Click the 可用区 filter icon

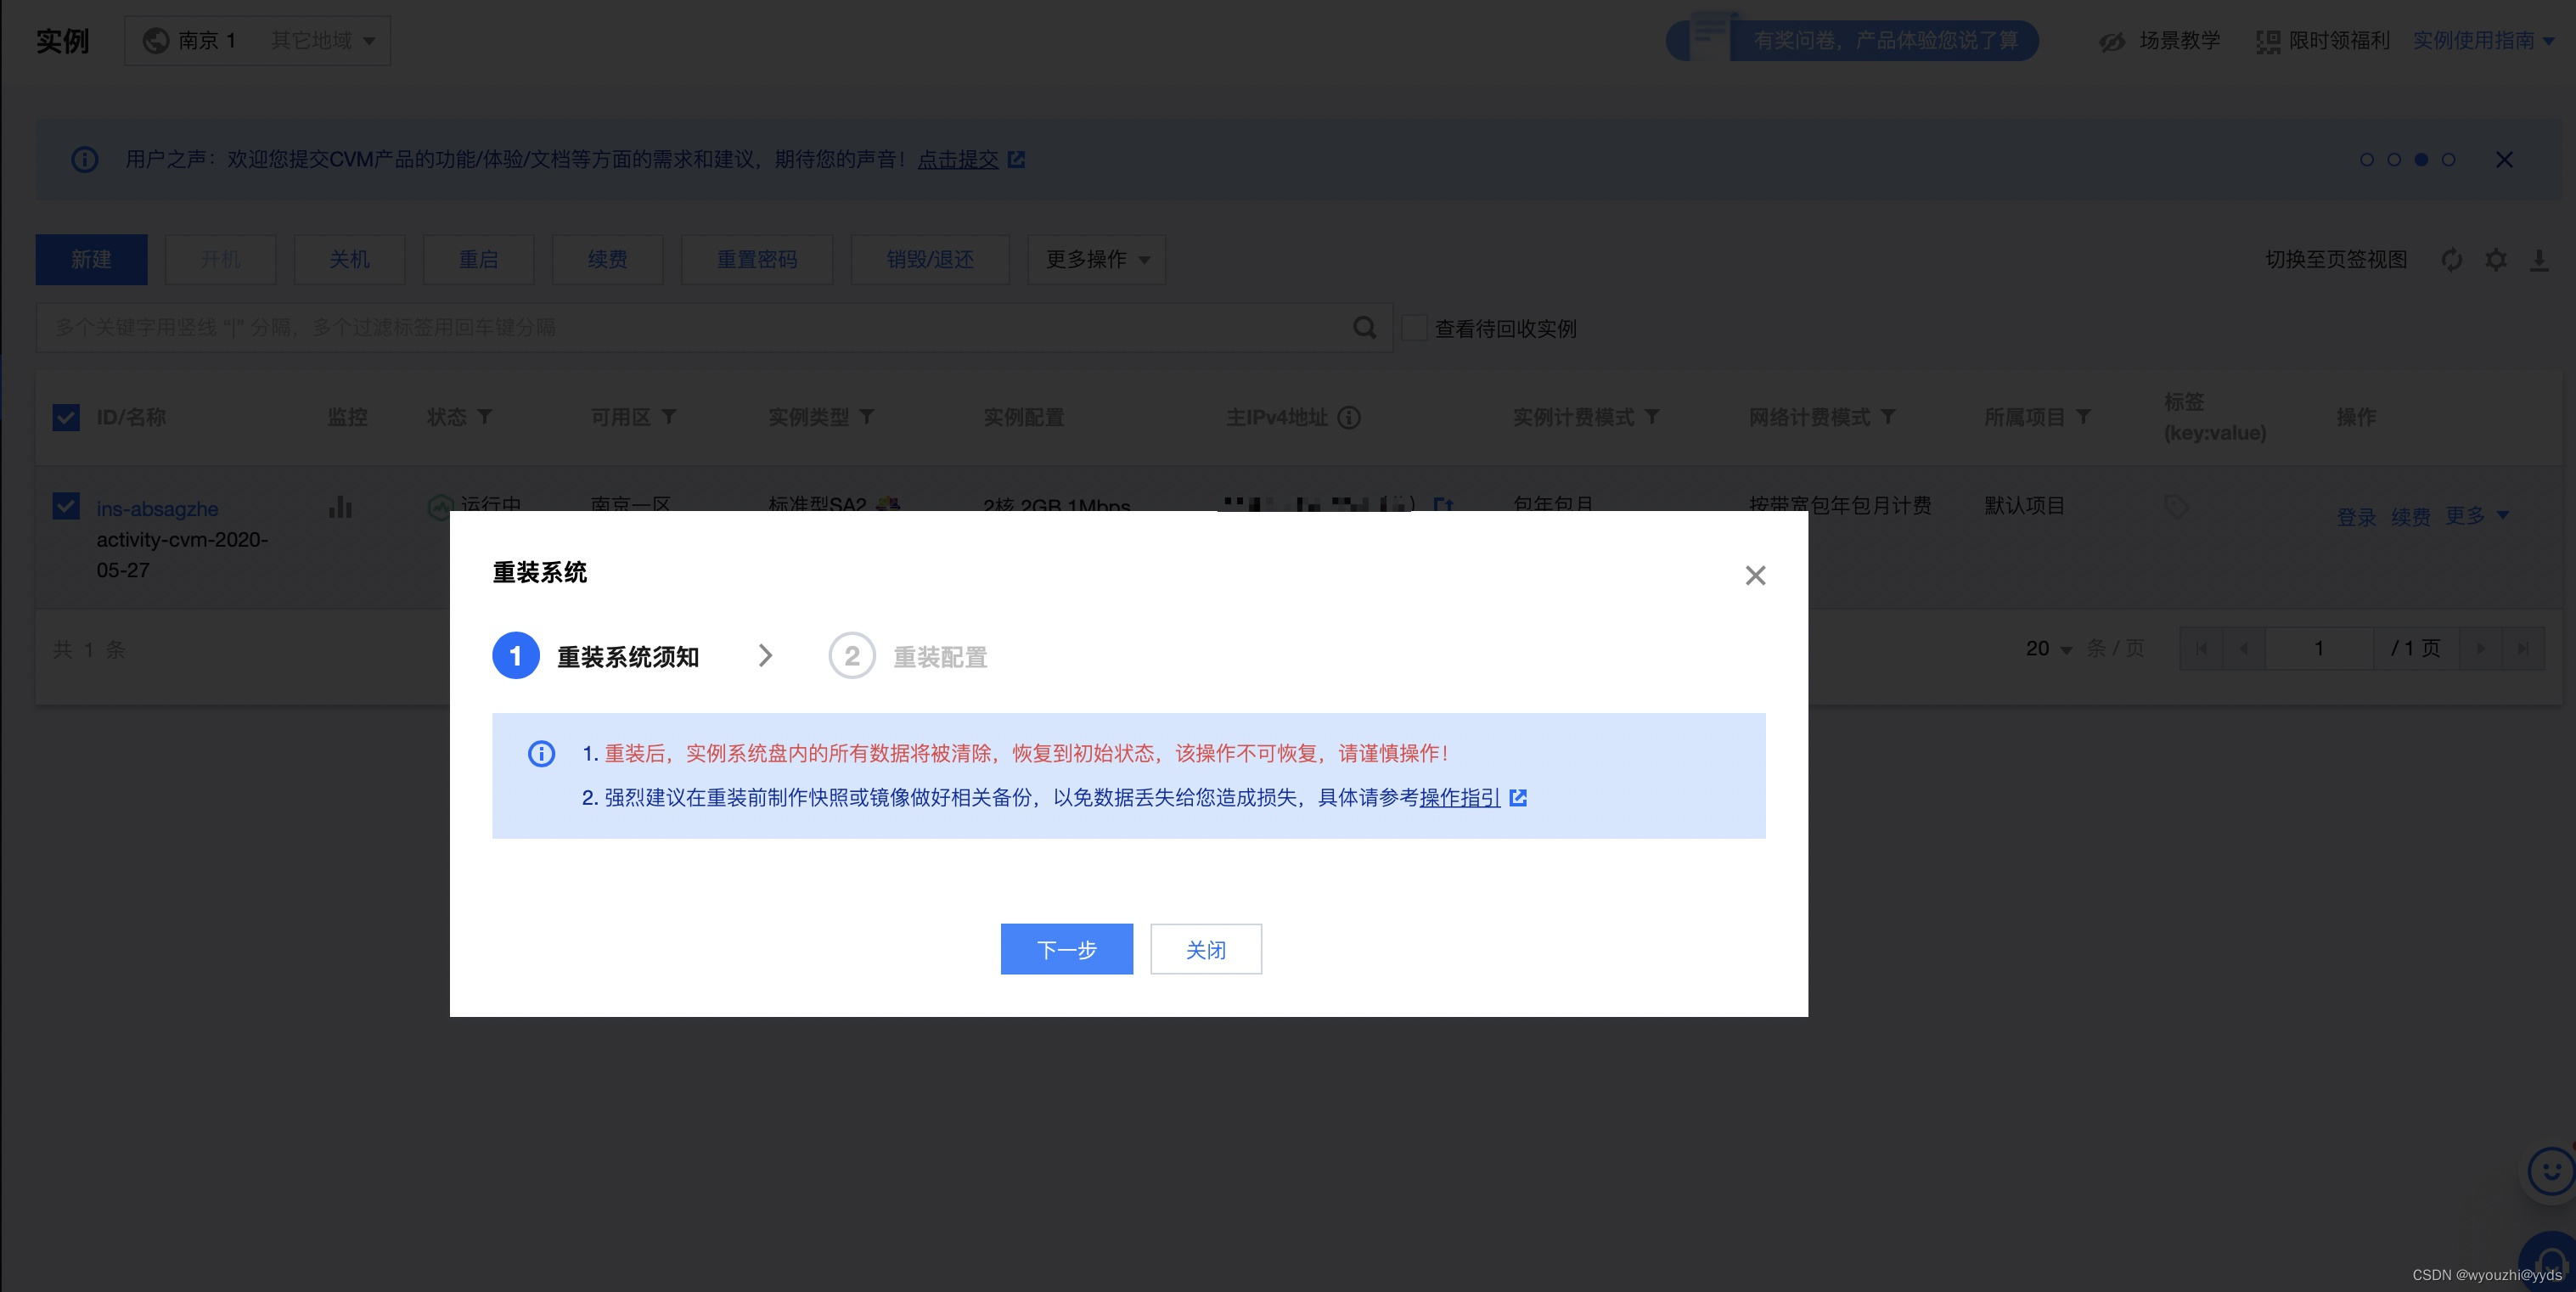tap(669, 416)
